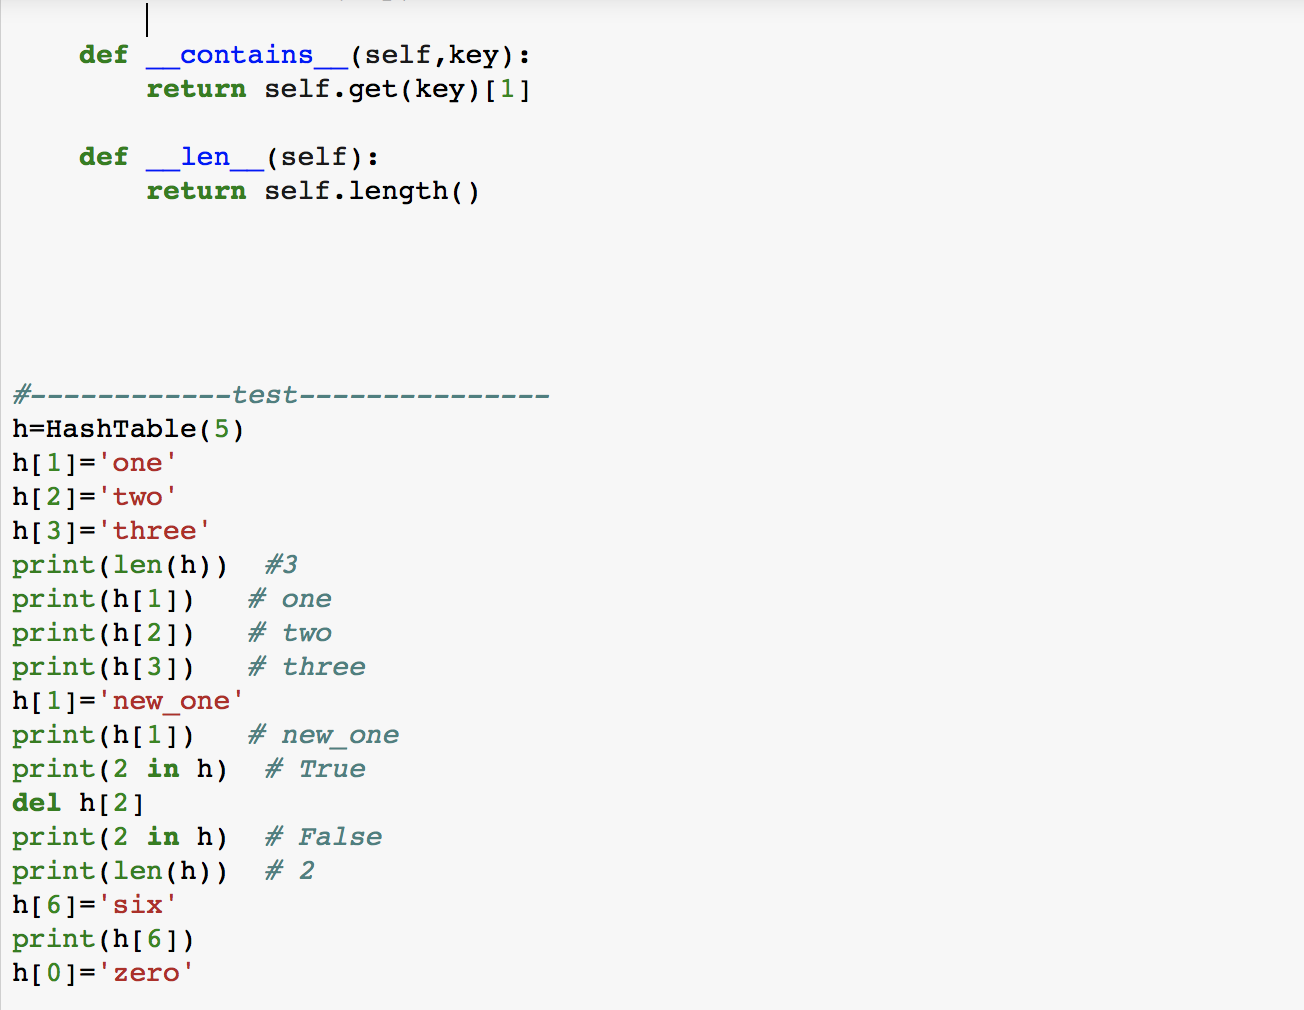Select the string 'one' assignment
The width and height of the screenshot is (1304, 1010).
click(138, 462)
